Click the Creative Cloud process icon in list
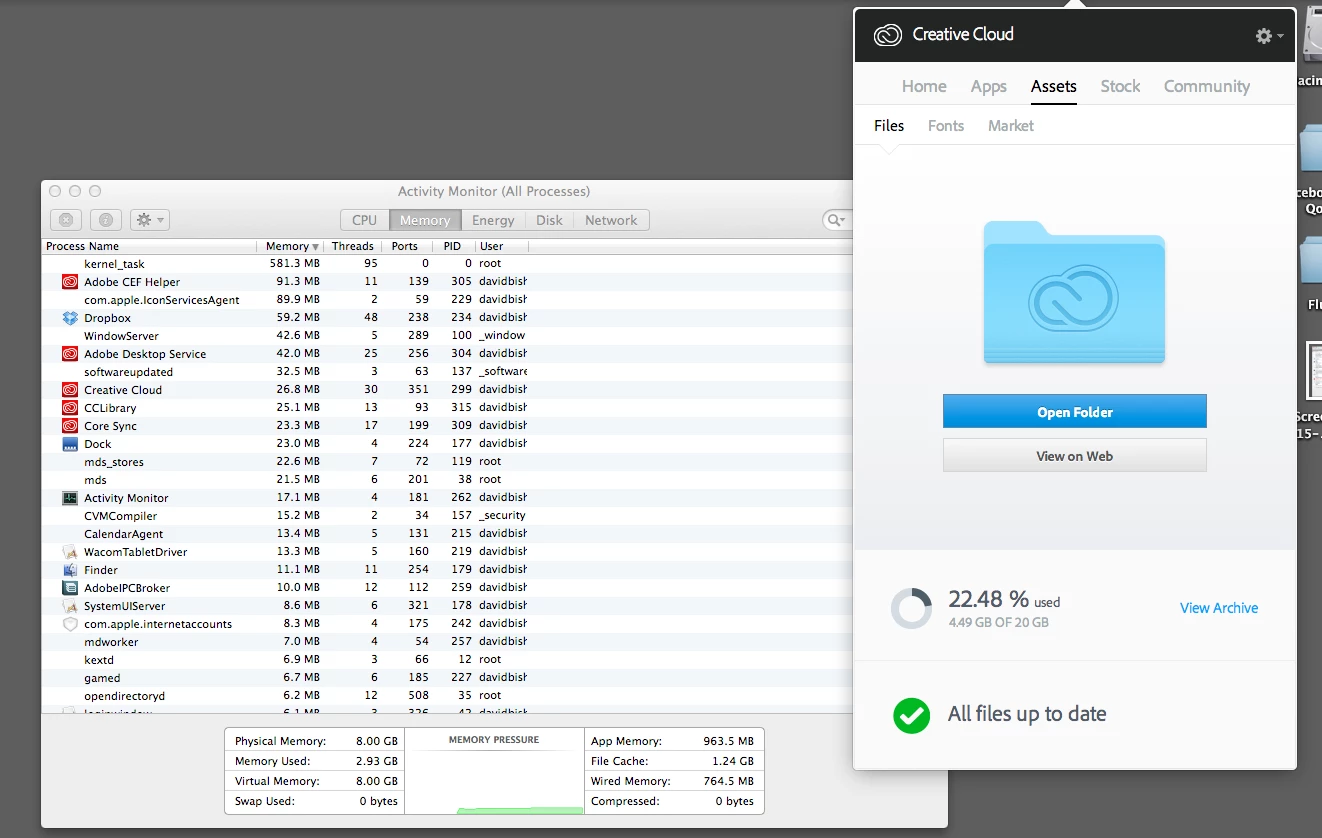This screenshot has width=1322, height=838. [70, 390]
